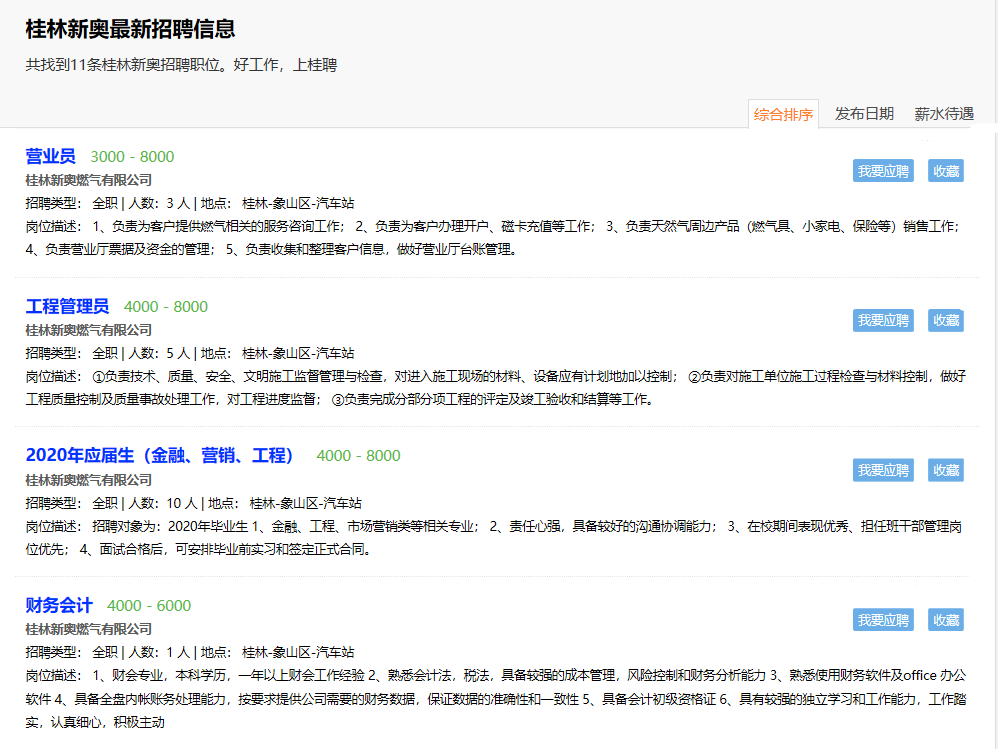Click the 人数: 1 人 recruitment detail line
998x749 pixels.
(190, 652)
